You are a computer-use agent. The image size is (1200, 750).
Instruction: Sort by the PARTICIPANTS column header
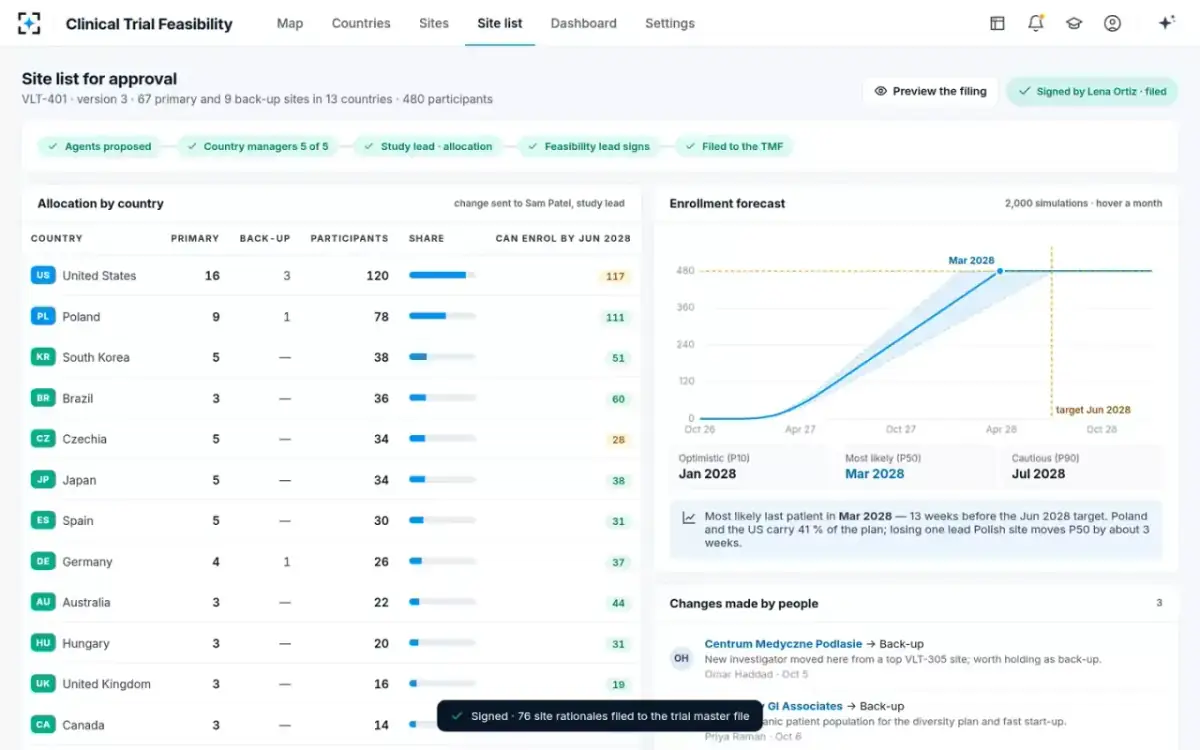(349, 239)
